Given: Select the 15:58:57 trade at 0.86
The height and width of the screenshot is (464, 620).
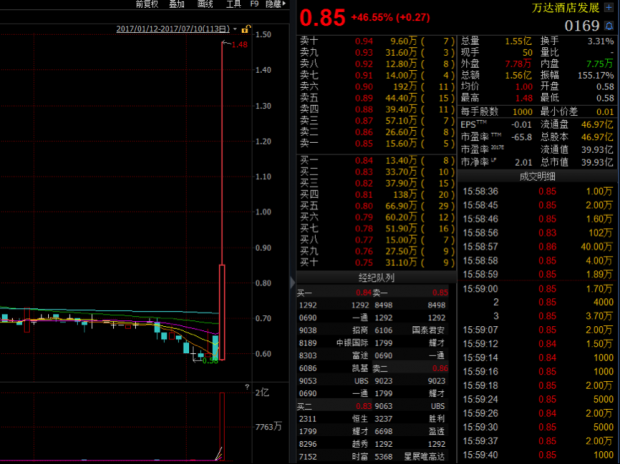Looking at the screenshot, I should click(x=537, y=247).
